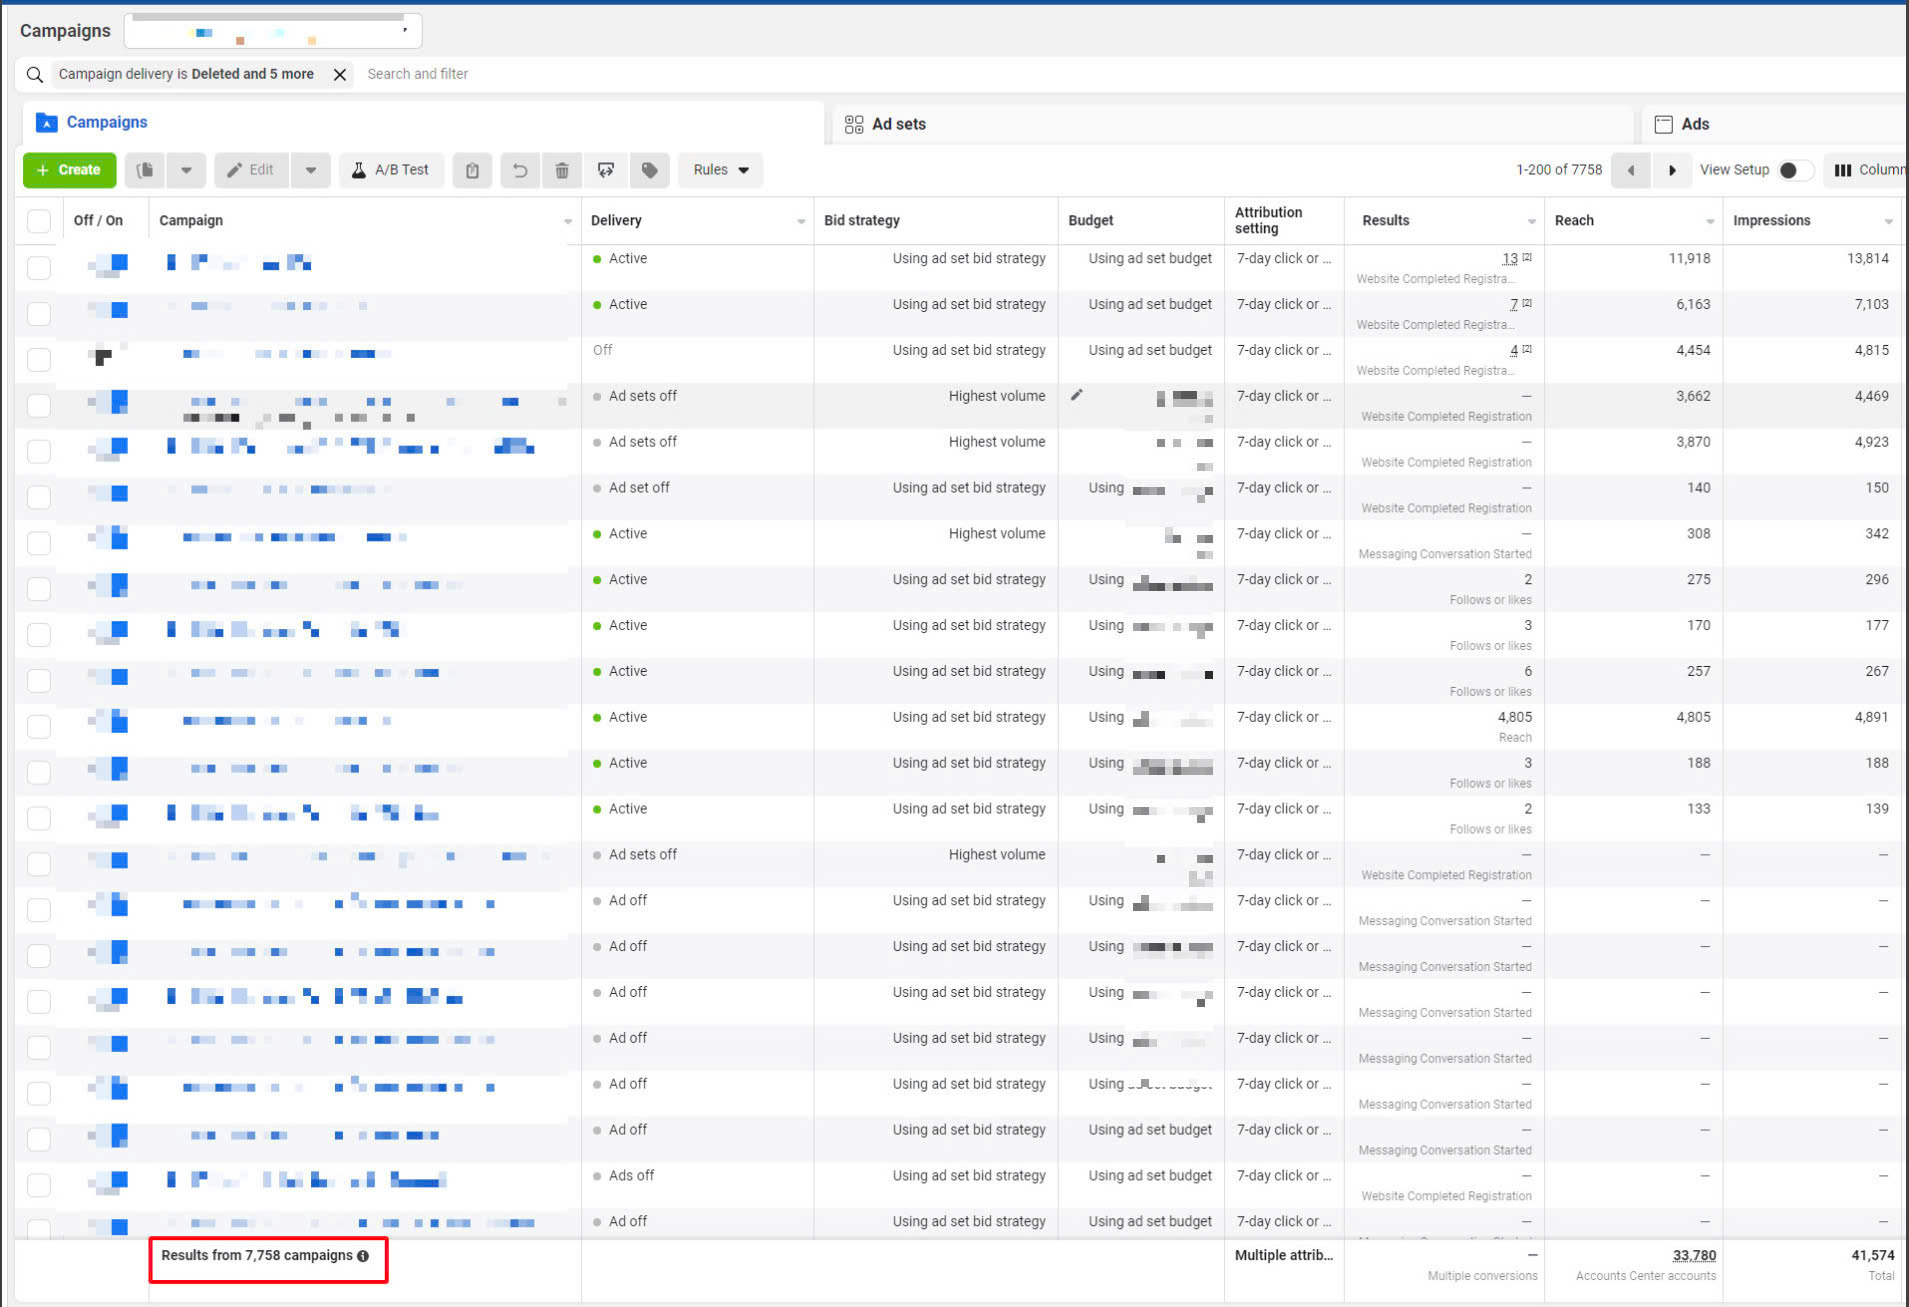Click the Bid strategy column header
This screenshot has height=1307, width=1909.
[861, 221]
